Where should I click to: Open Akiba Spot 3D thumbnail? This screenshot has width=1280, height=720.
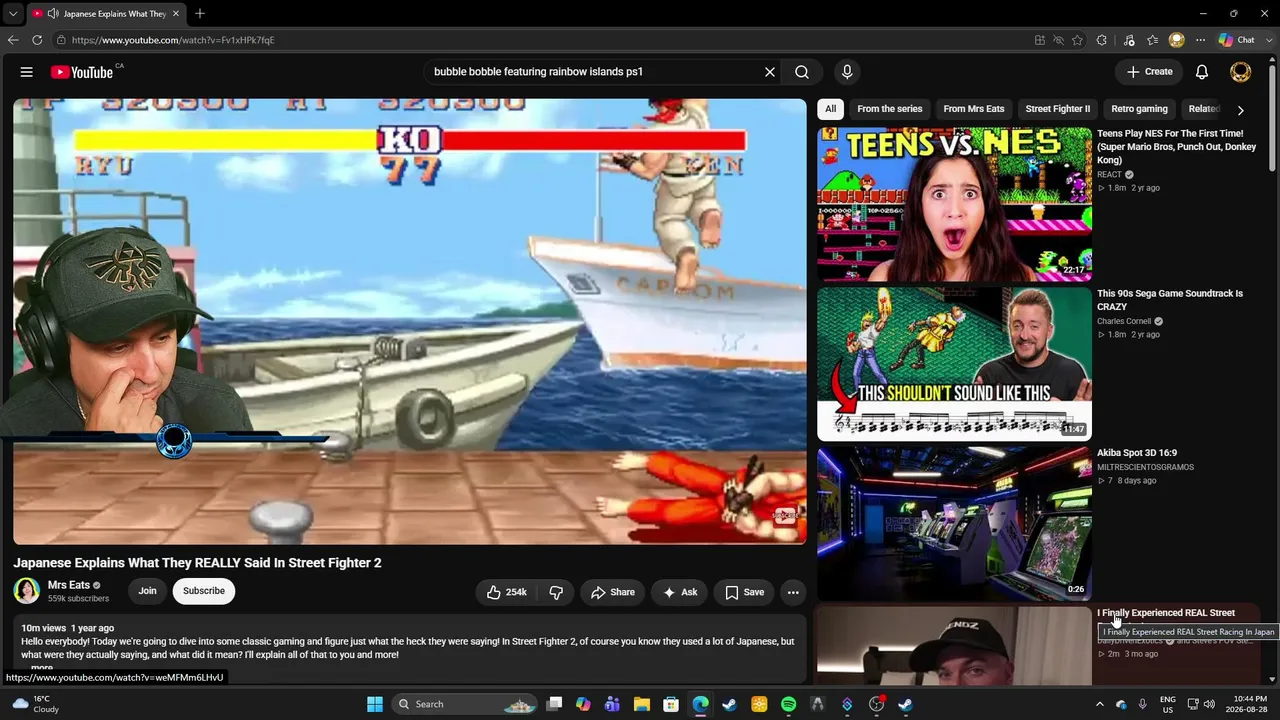coord(954,524)
